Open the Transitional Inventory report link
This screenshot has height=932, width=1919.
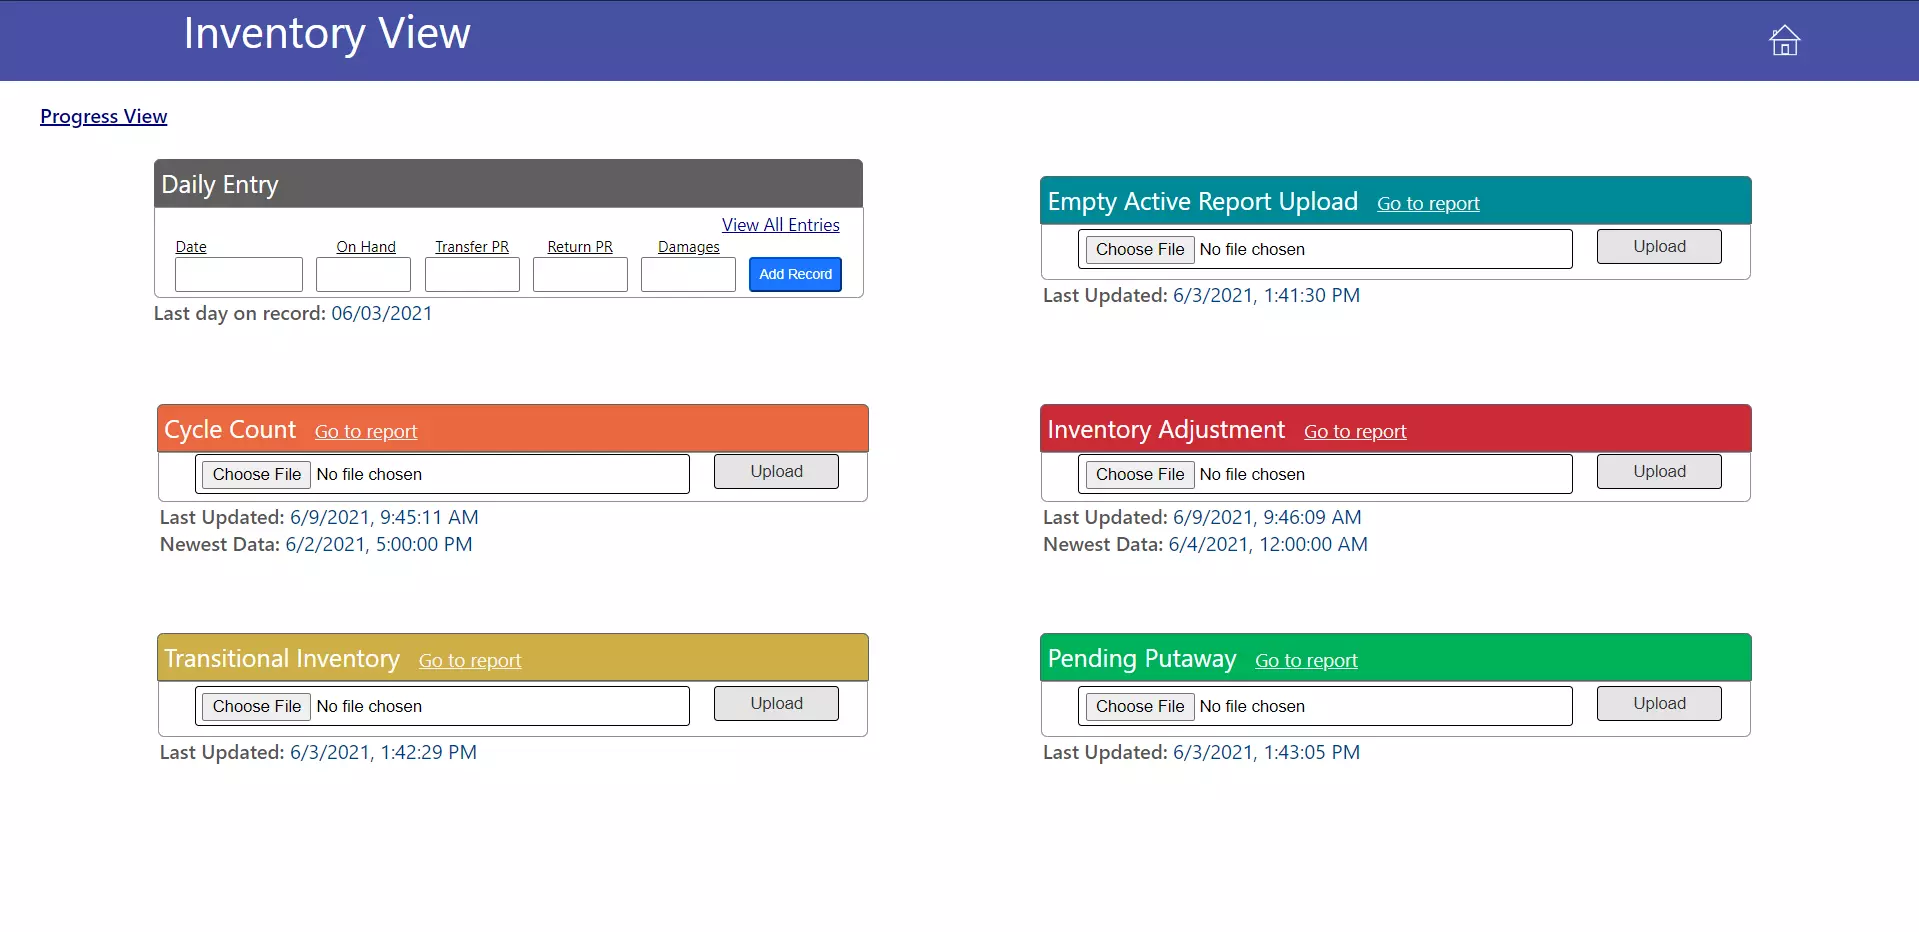470,661
